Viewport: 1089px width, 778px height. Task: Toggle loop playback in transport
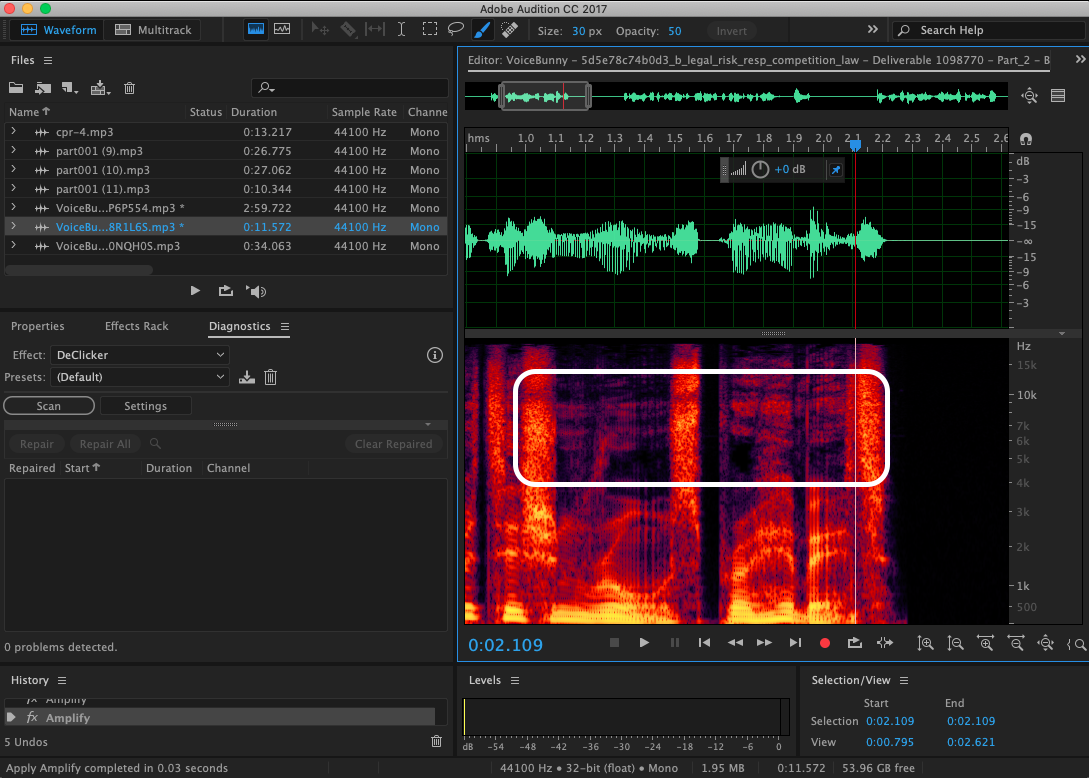[x=855, y=643]
